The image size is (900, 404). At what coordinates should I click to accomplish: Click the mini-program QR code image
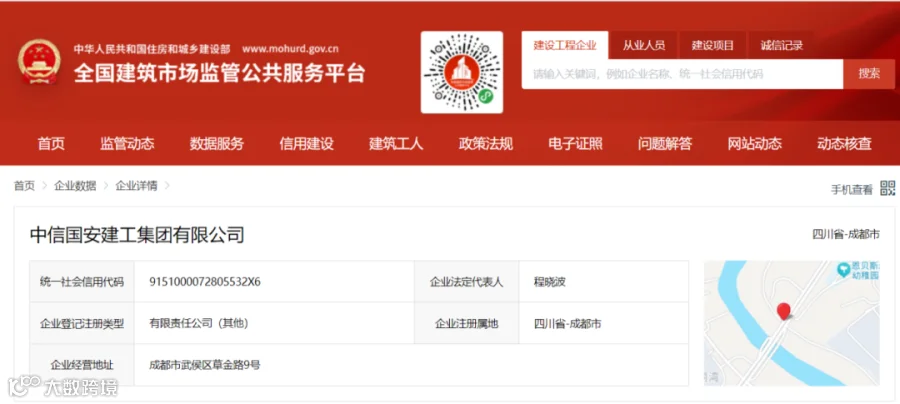coord(461,72)
